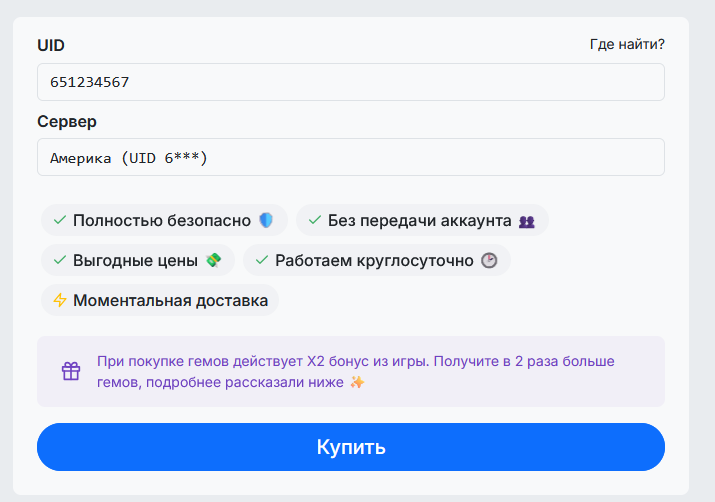The height and width of the screenshot is (502, 715).
Task: Select the 'Моментальная доставка' text
Action: pyautogui.click(x=171, y=300)
